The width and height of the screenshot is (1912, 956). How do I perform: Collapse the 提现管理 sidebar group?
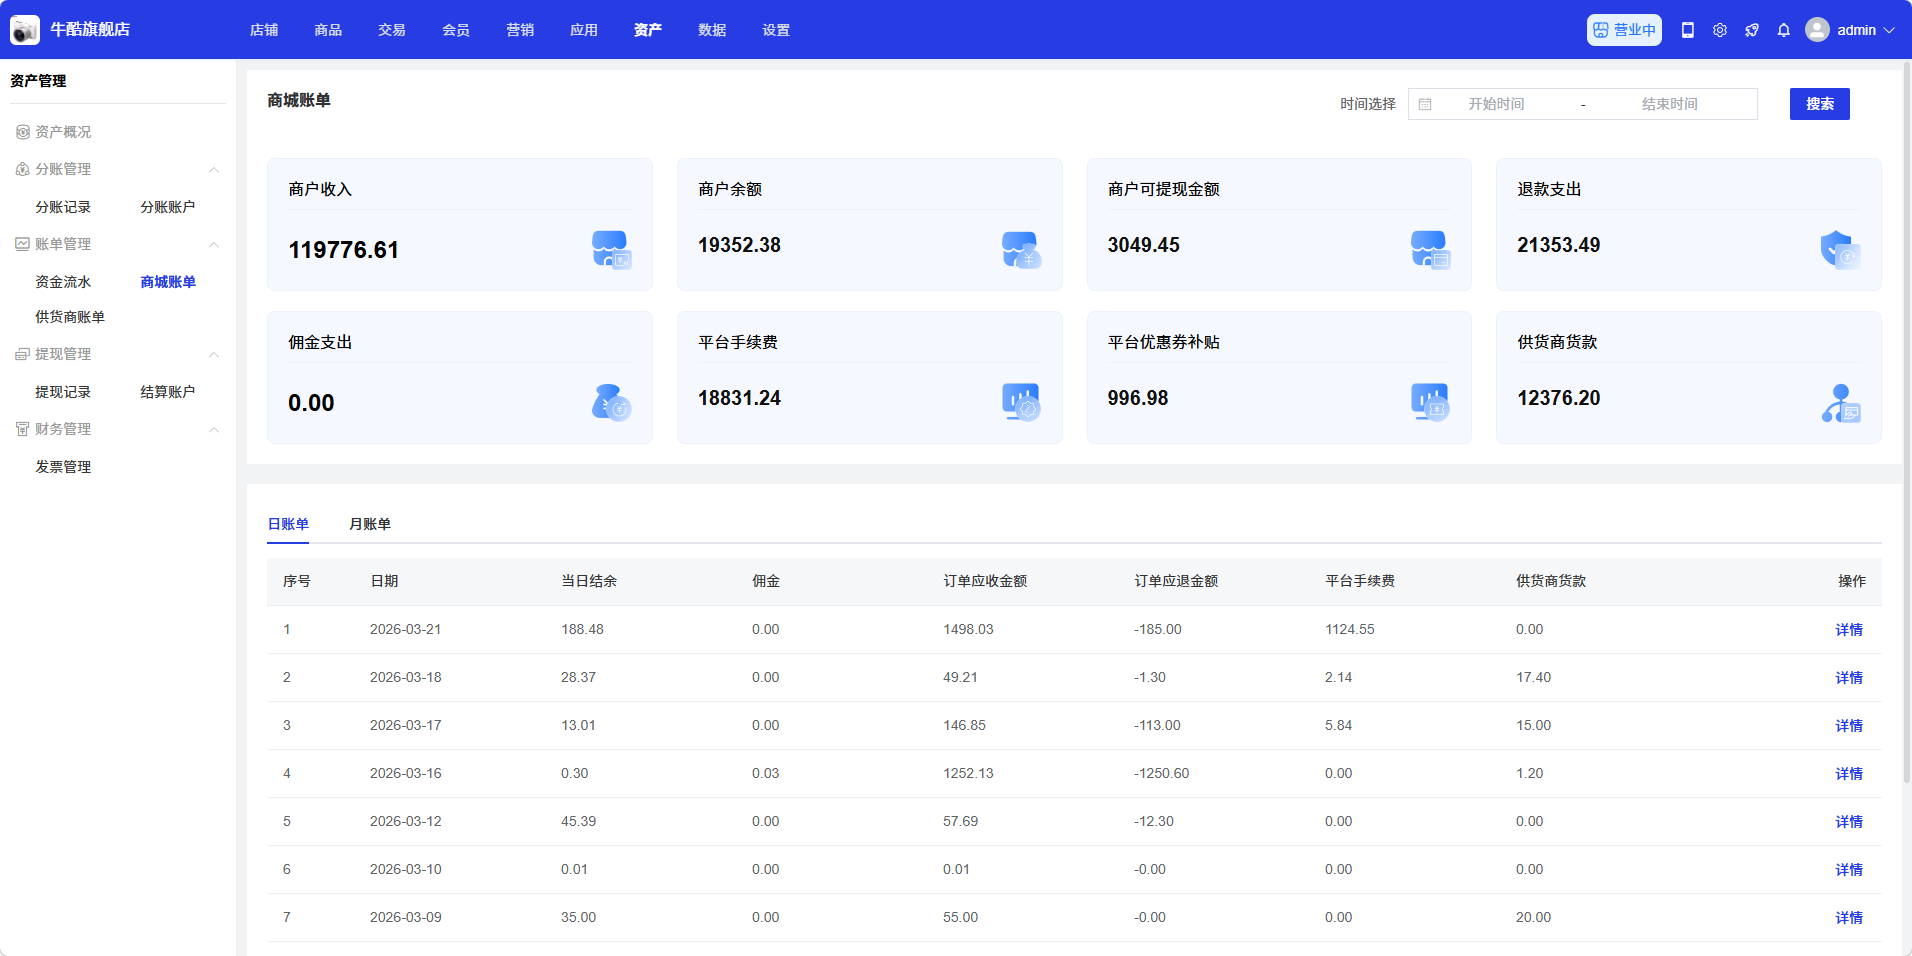[213, 355]
